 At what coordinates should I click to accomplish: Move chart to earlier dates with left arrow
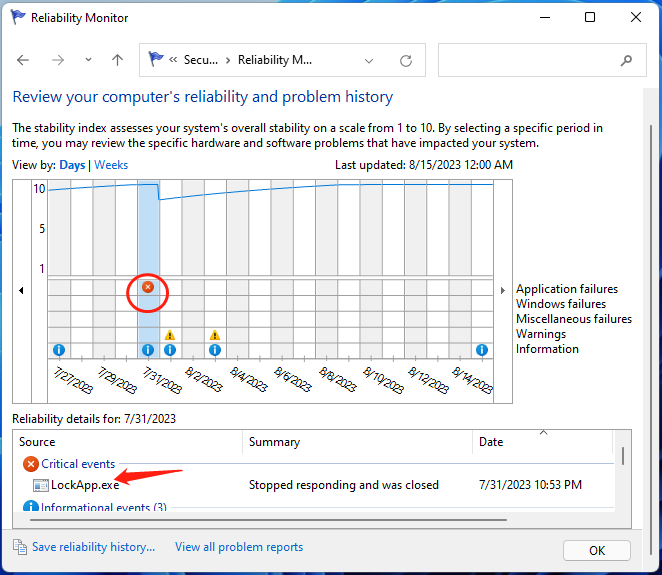(x=21, y=290)
